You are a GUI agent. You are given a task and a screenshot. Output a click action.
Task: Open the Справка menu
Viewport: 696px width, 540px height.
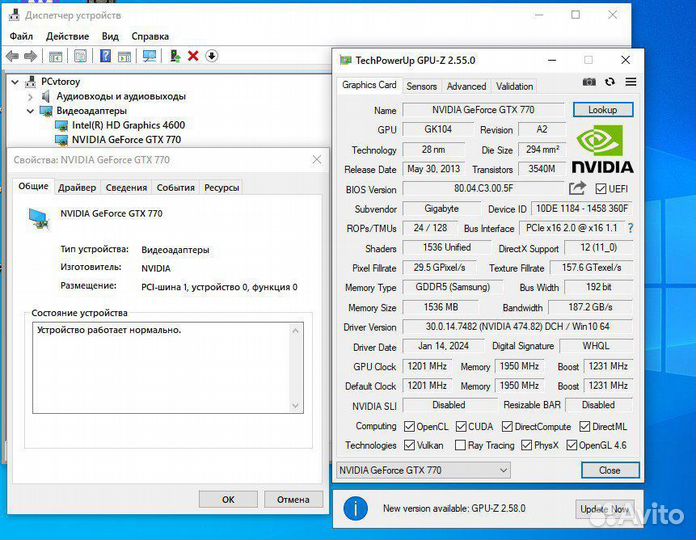(x=150, y=36)
